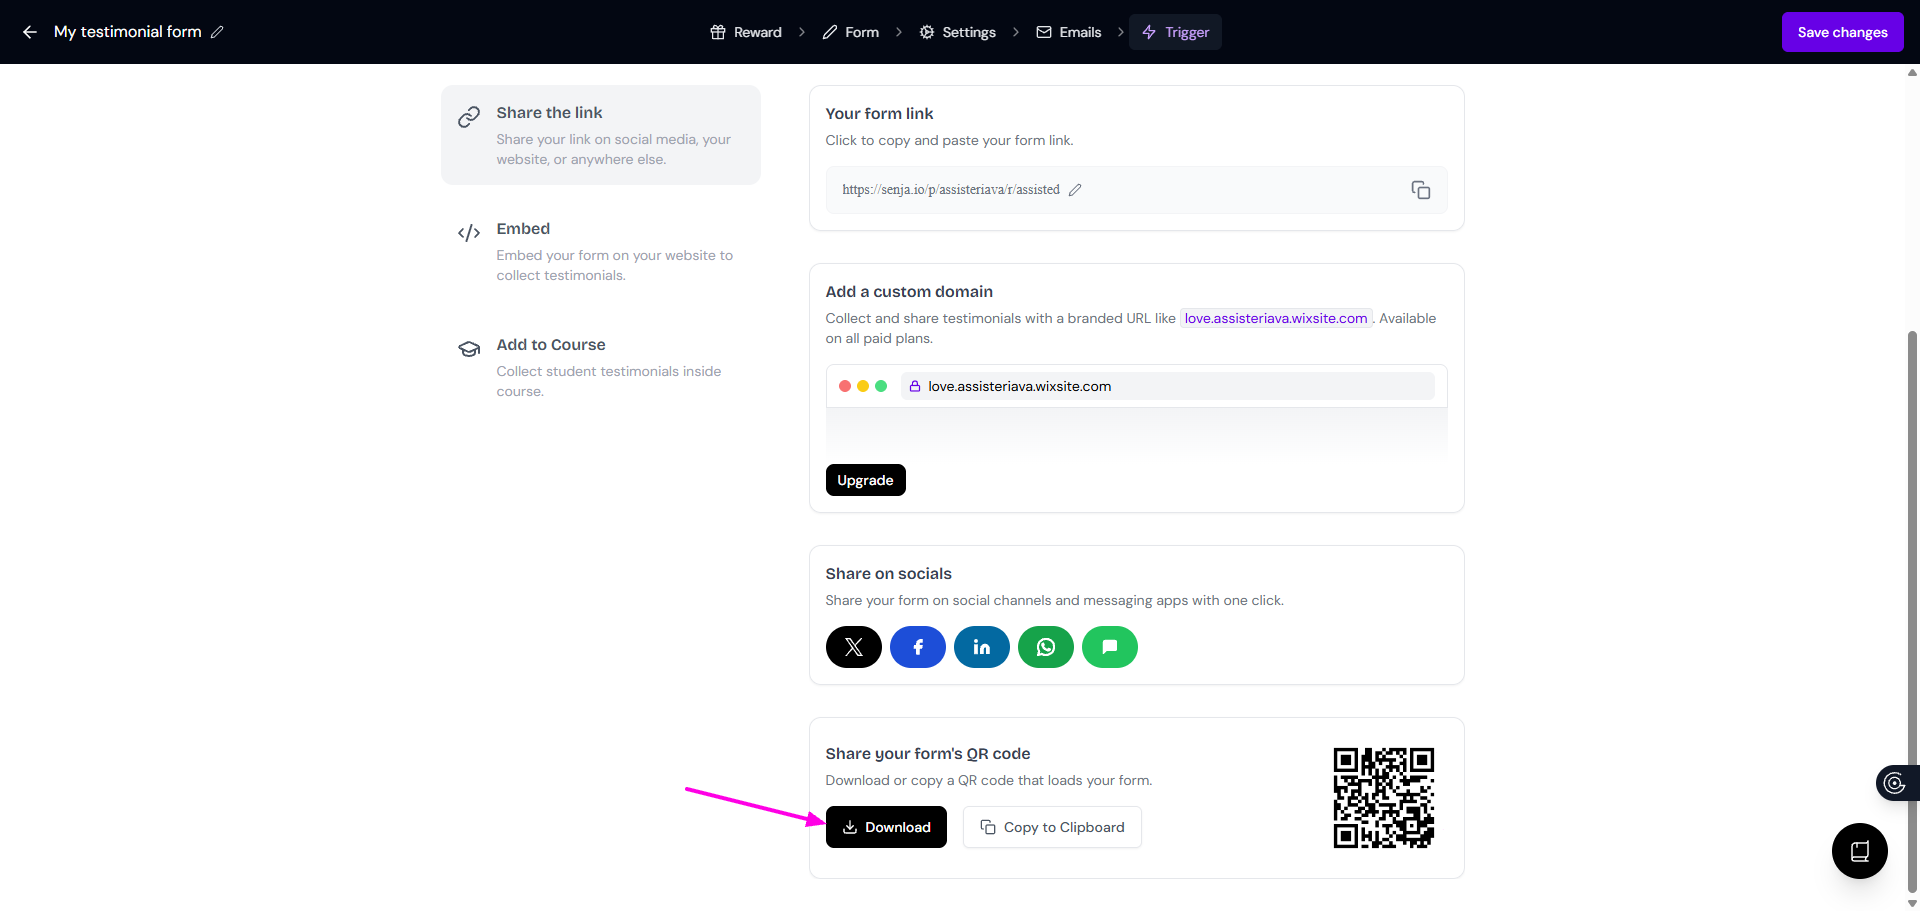
Task: Share form via green message icon
Action: 1109,647
